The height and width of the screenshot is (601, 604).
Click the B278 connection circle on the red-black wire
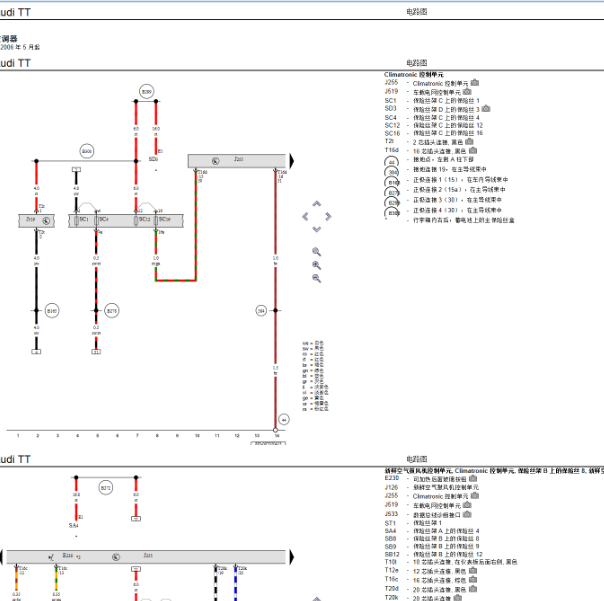[x=112, y=311]
